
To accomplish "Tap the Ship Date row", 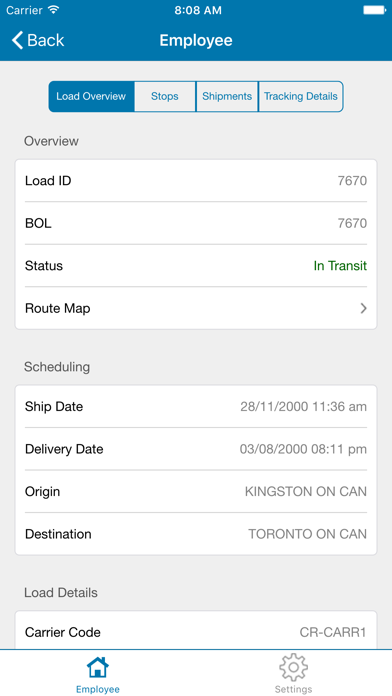I will pos(196,407).
